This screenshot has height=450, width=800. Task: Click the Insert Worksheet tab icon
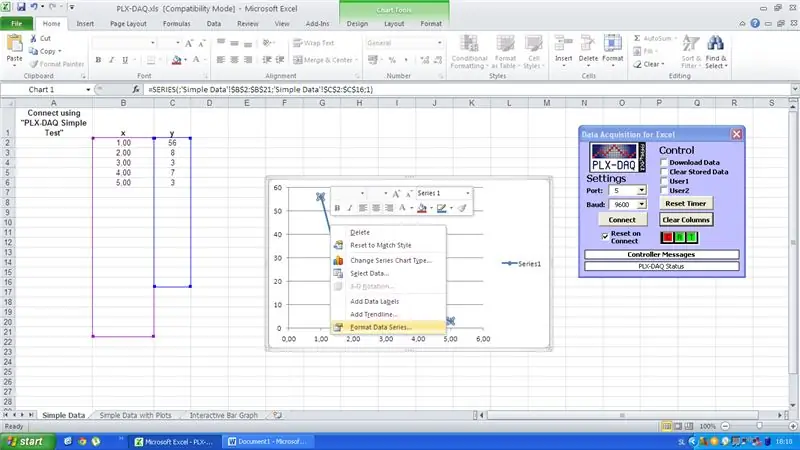click(277, 415)
